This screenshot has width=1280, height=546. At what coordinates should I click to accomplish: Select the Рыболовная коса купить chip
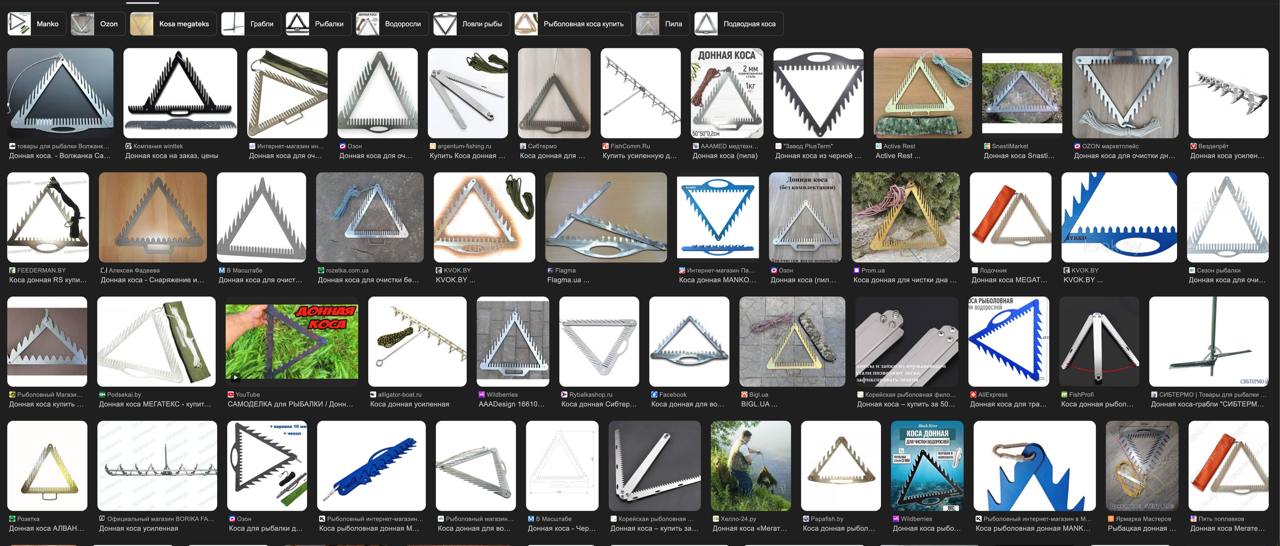pos(572,23)
